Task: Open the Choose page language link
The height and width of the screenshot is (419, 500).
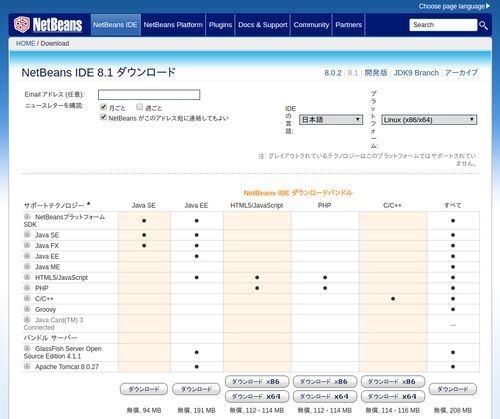Action: click(452, 6)
